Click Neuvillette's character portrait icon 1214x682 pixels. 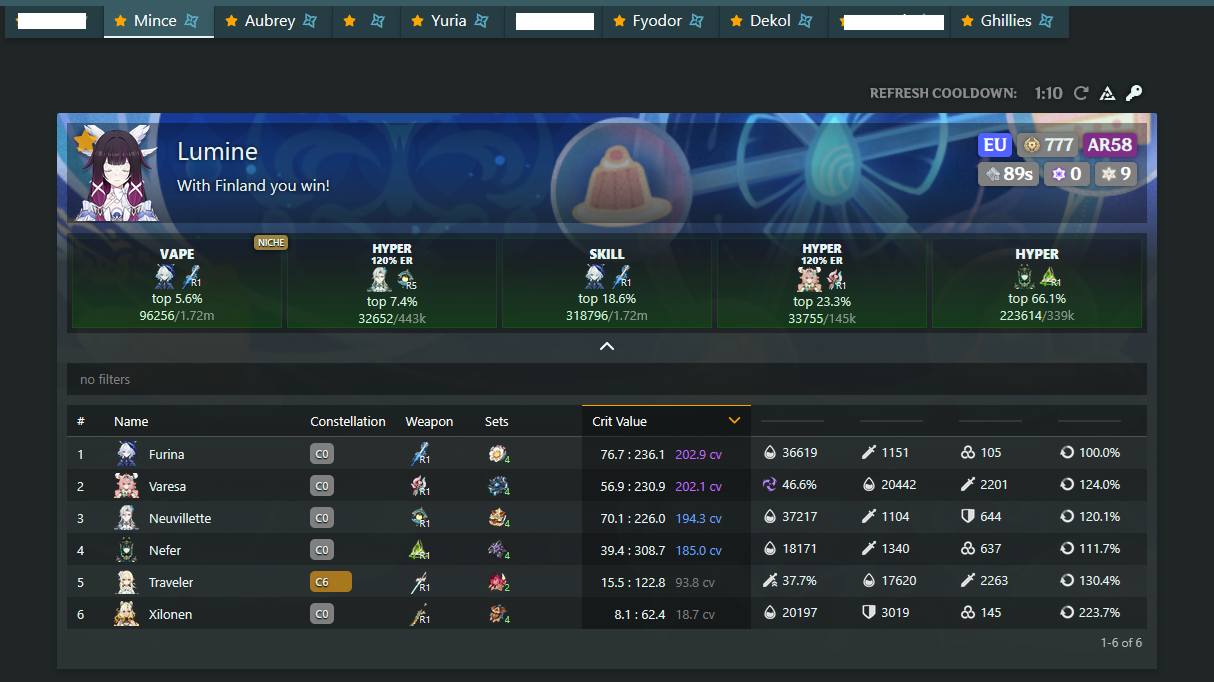pos(126,518)
